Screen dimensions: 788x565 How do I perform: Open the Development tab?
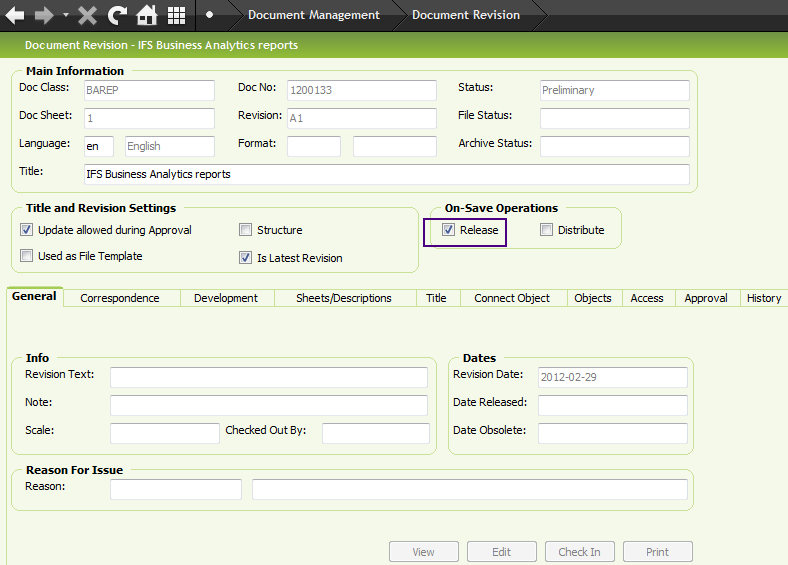pyautogui.click(x=226, y=298)
